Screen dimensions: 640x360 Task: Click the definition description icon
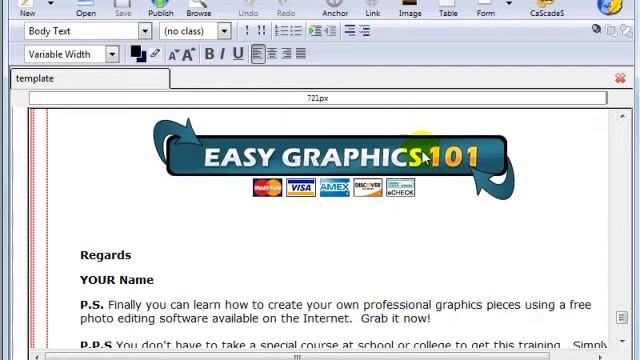(x=364, y=31)
